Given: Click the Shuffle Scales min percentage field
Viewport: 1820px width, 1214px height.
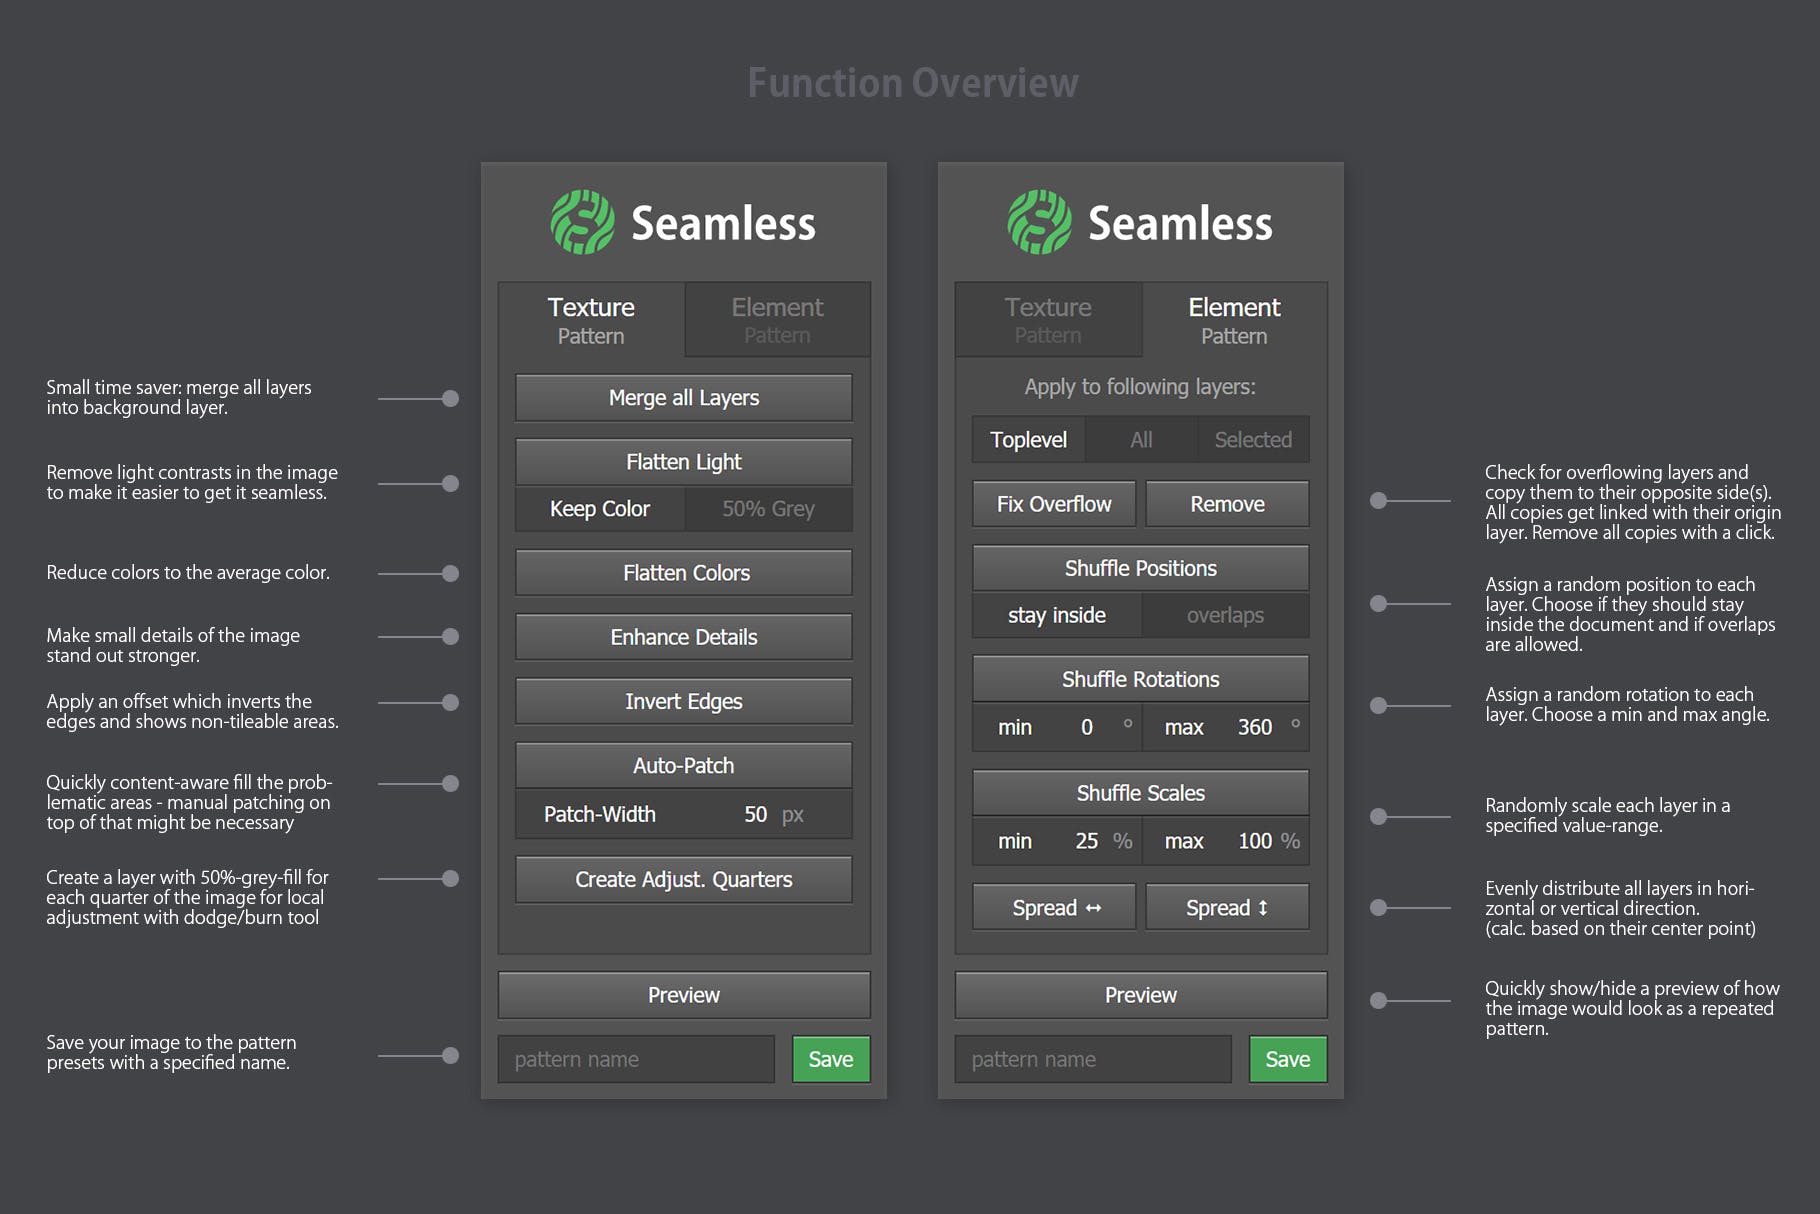Looking at the screenshot, I should pyautogui.click(x=1086, y=842).
